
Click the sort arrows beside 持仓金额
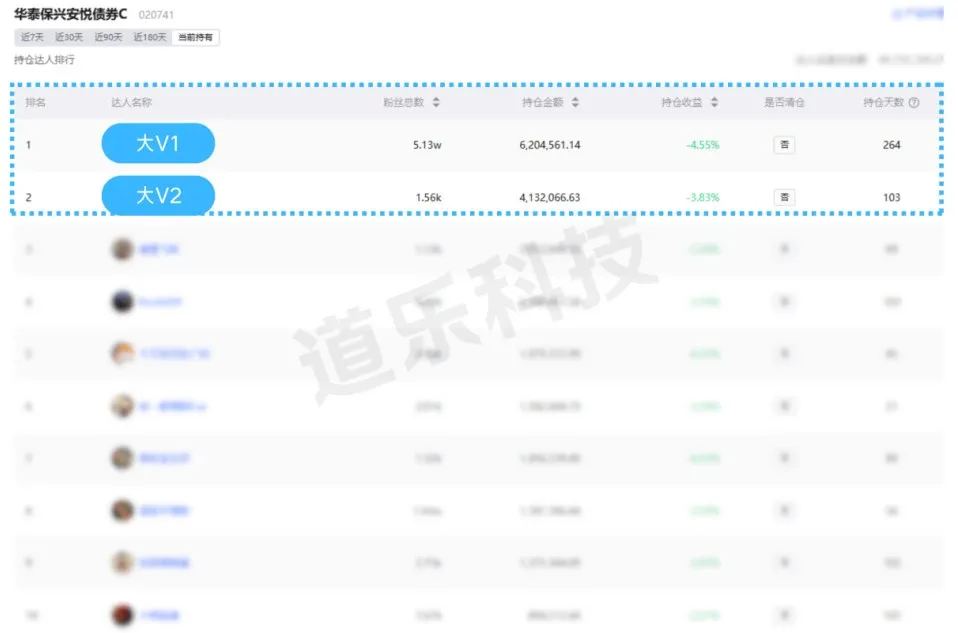pyautogui.click(x=575, y=103)
